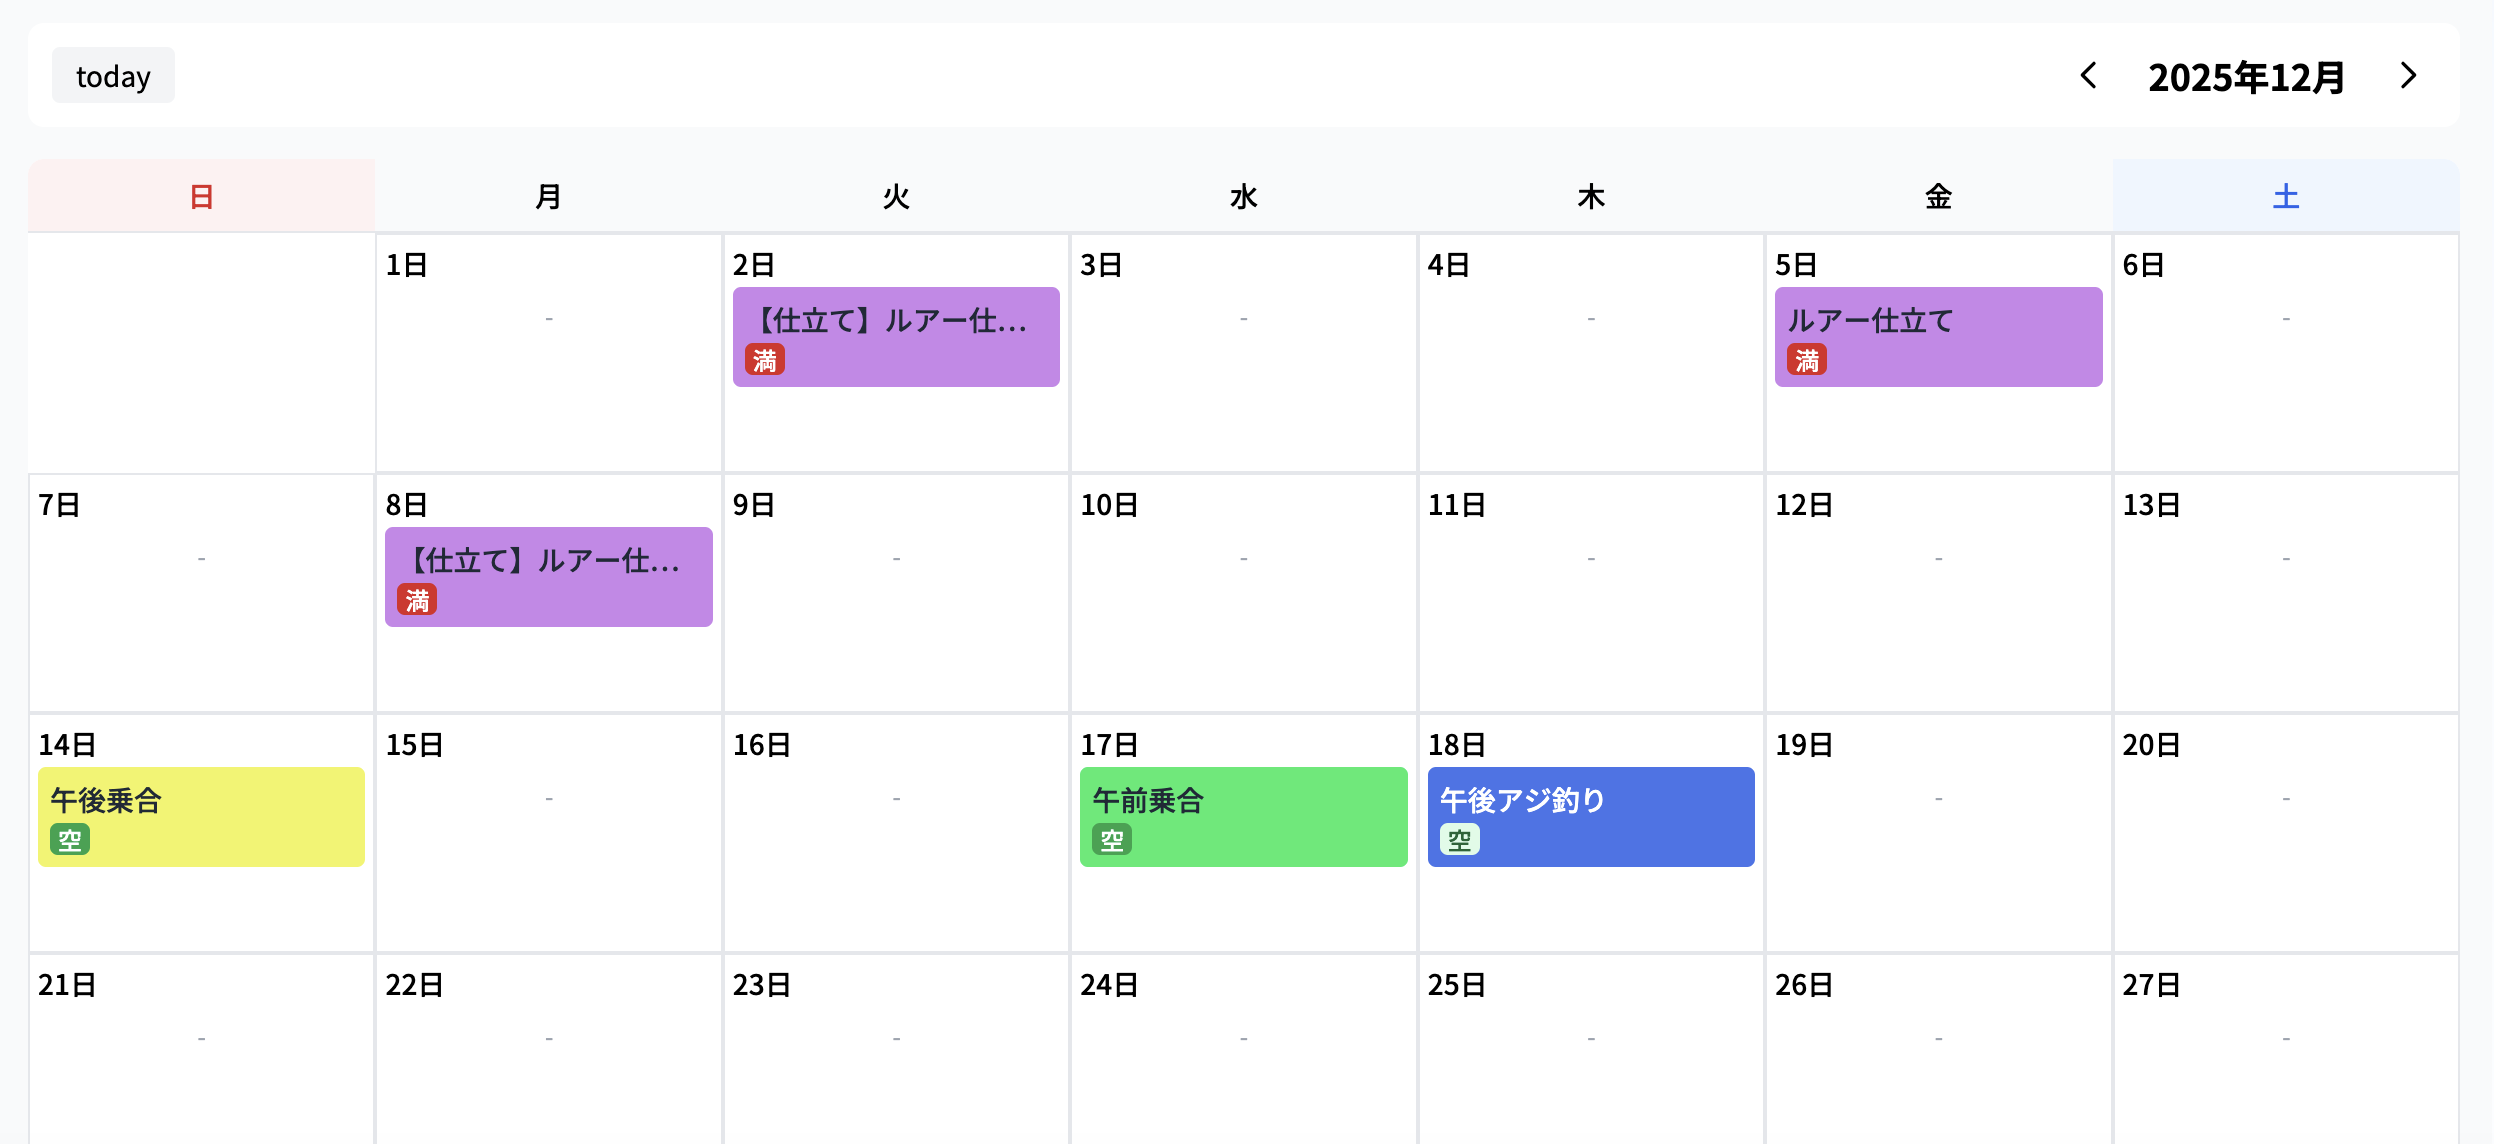Viewport: 2494px width, 1144px height.
Task: Click the 満 badge on December 5 event
Action: pyautogui.click(x=1807, y=360)
